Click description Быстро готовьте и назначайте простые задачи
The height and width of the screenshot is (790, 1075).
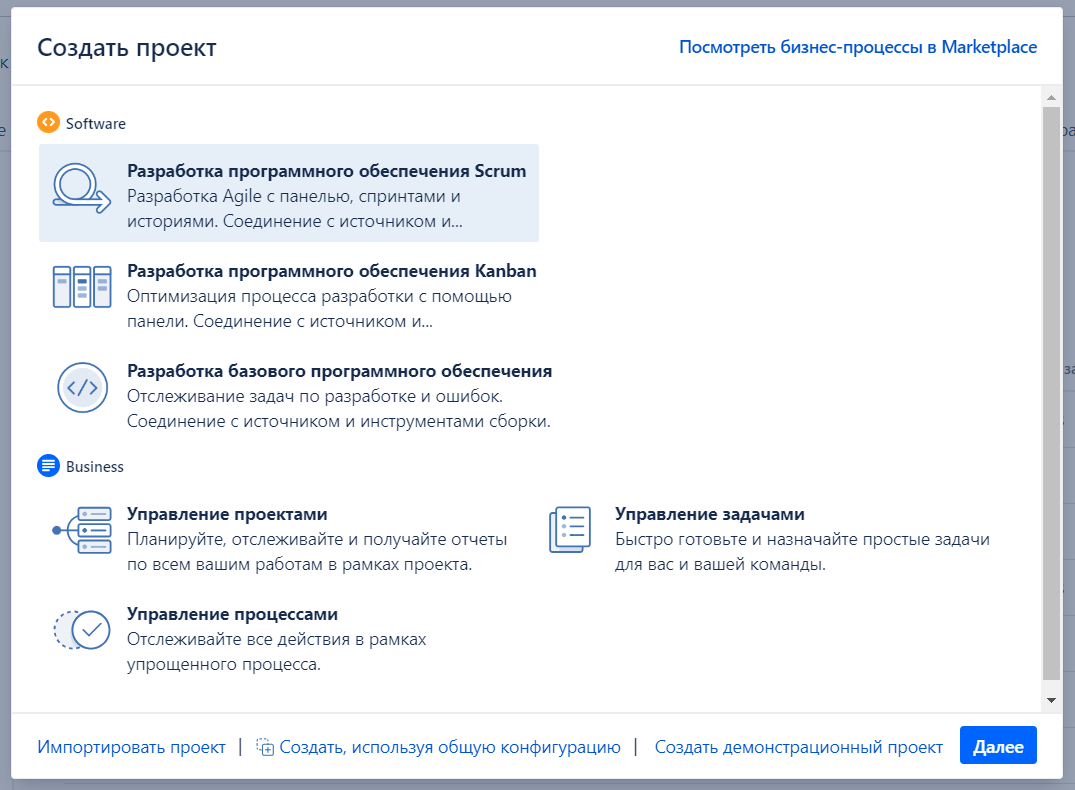click(802, 552)
